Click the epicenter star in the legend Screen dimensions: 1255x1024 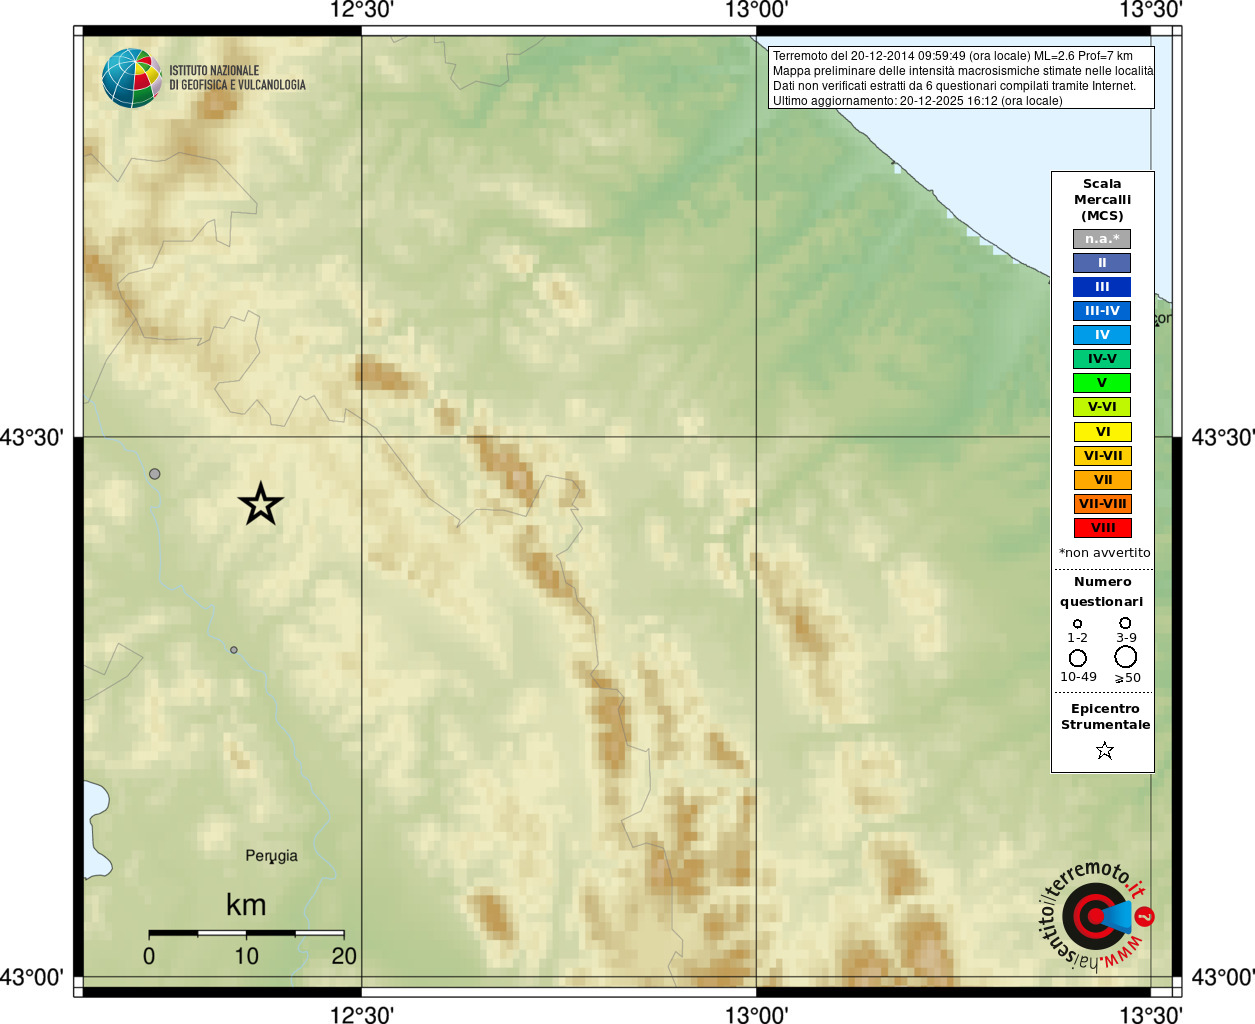pyautogui.click(x=1104, y=750)
